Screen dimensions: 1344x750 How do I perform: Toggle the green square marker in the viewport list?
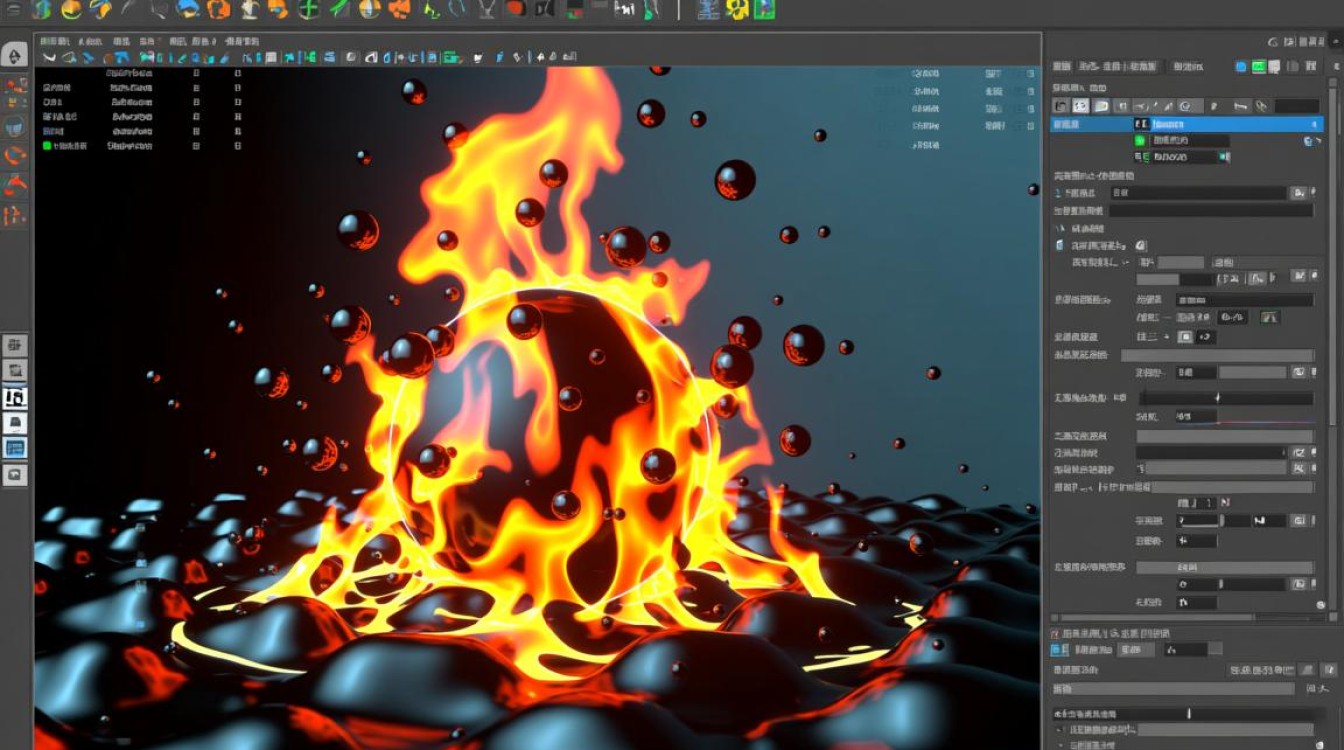point(47,146)
